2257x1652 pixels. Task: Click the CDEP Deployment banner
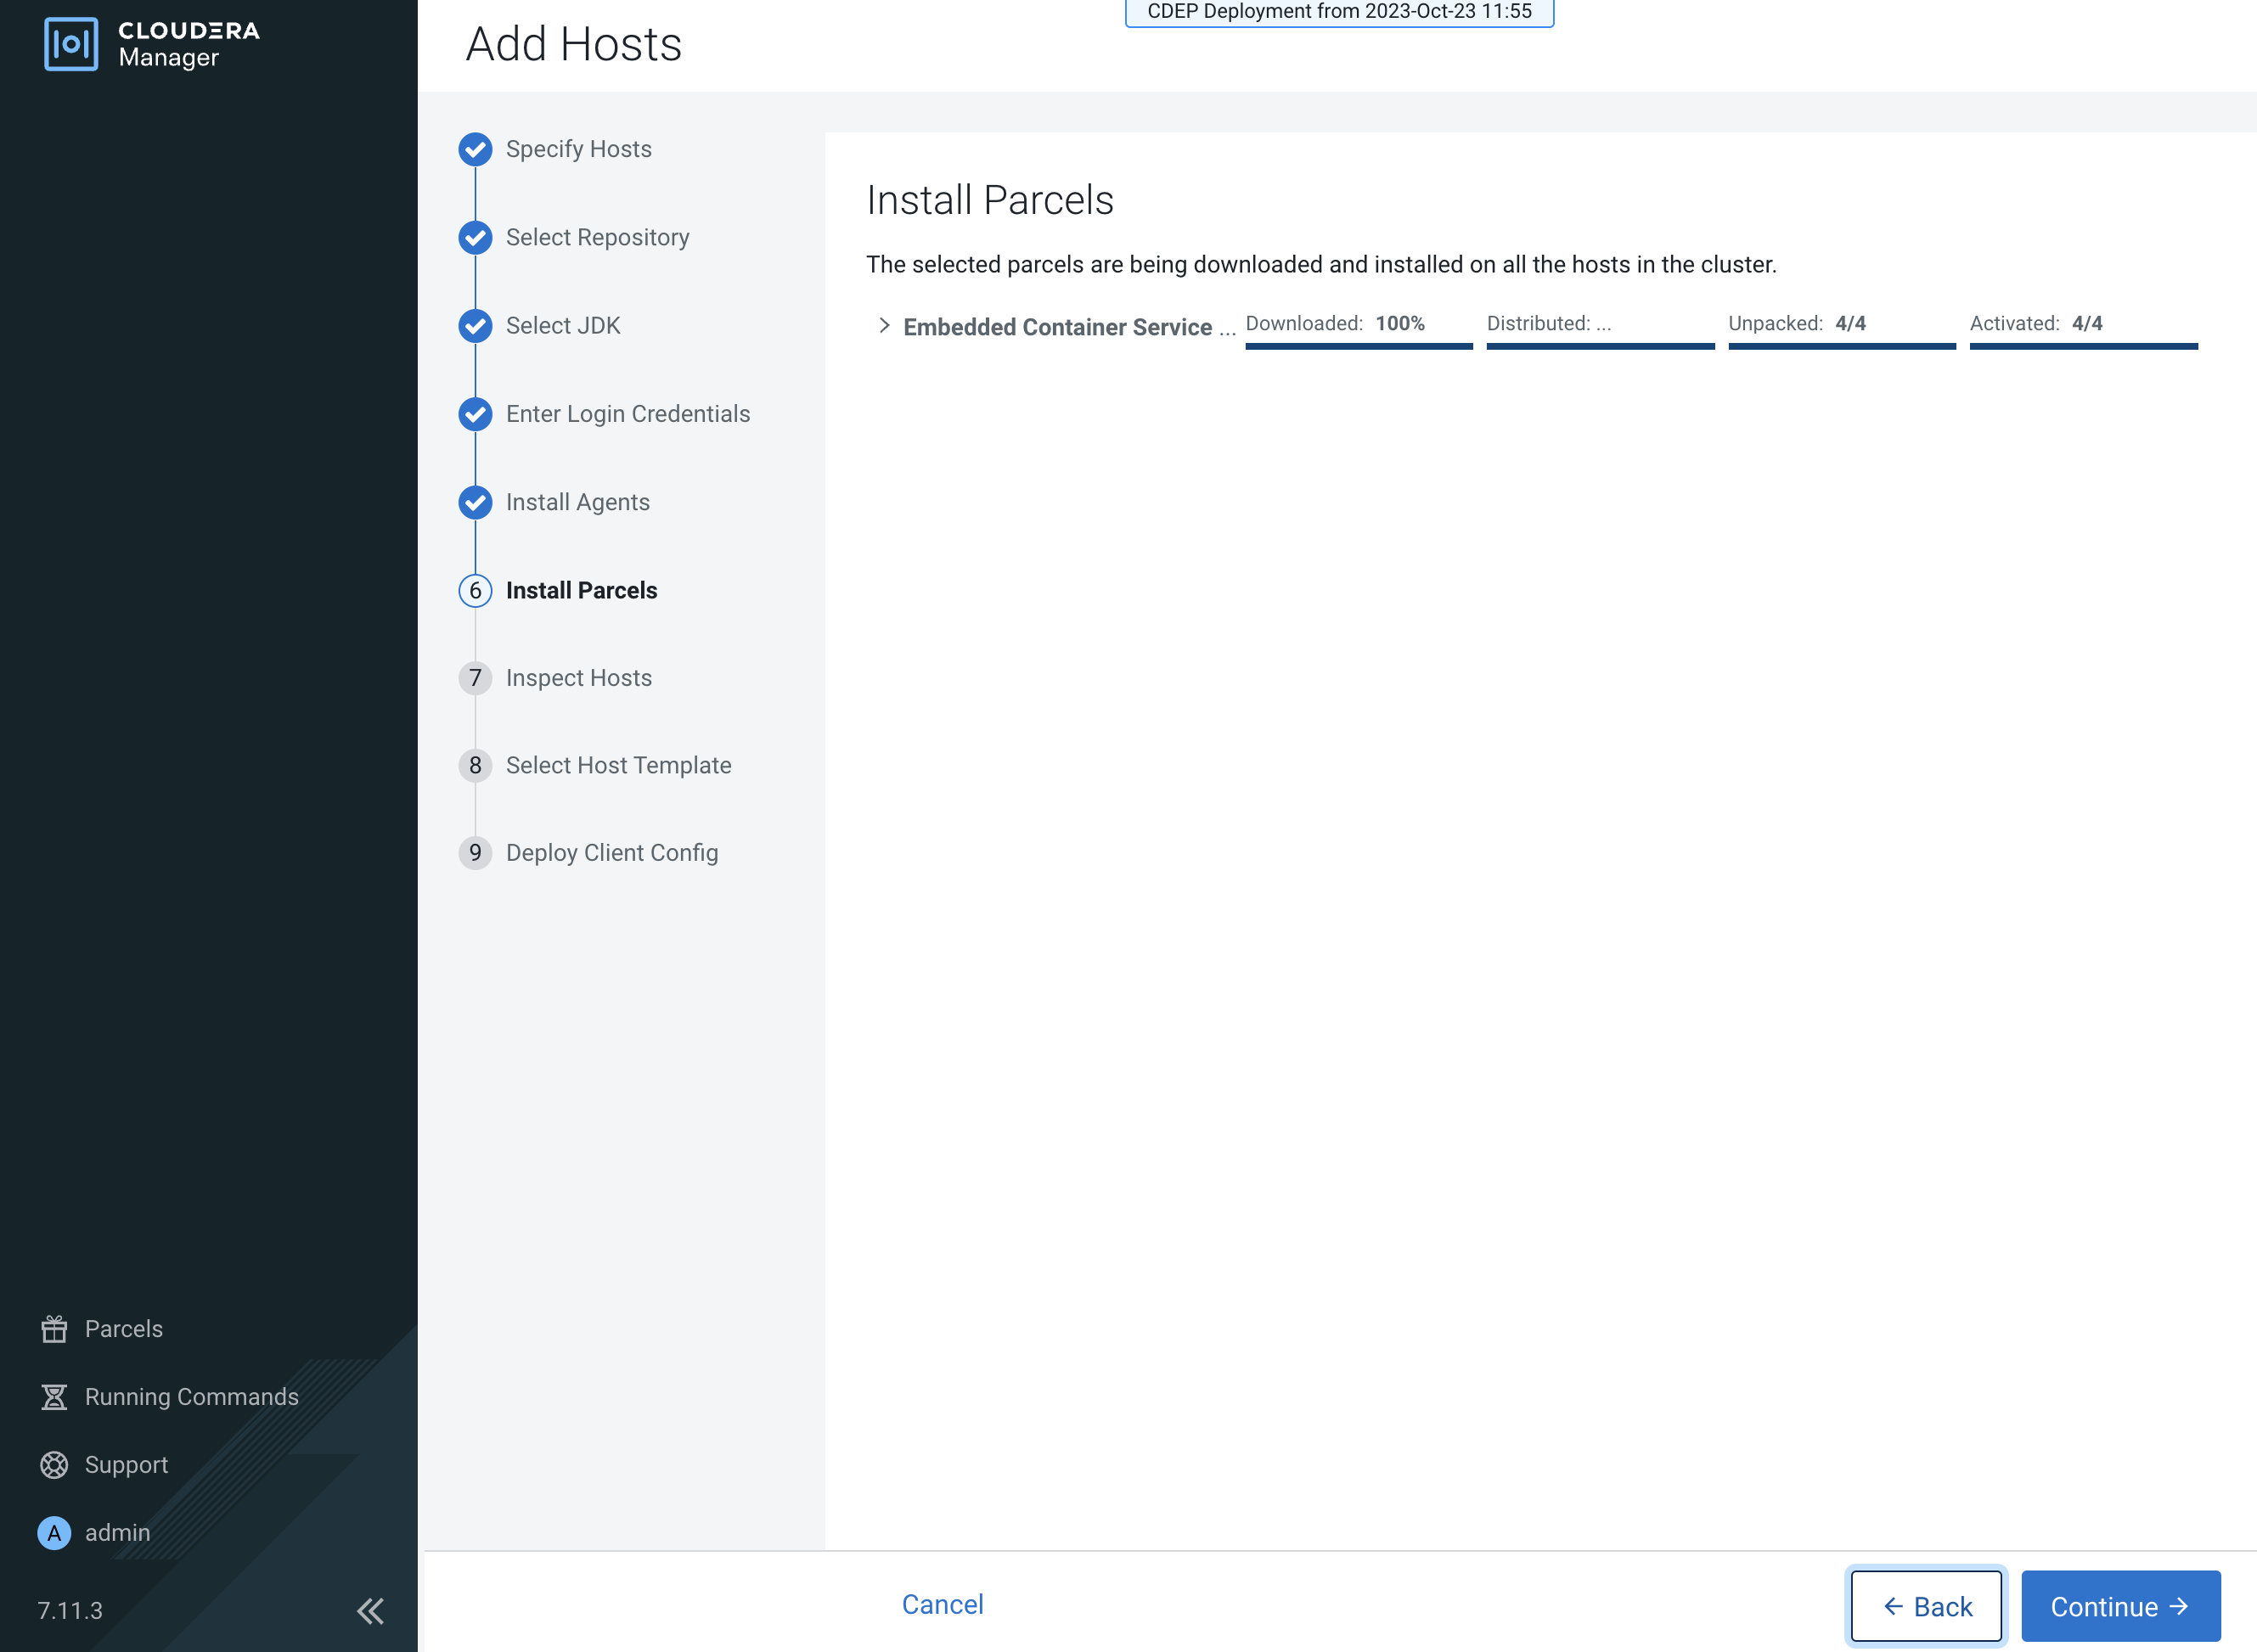click(x=1337, y=13)
